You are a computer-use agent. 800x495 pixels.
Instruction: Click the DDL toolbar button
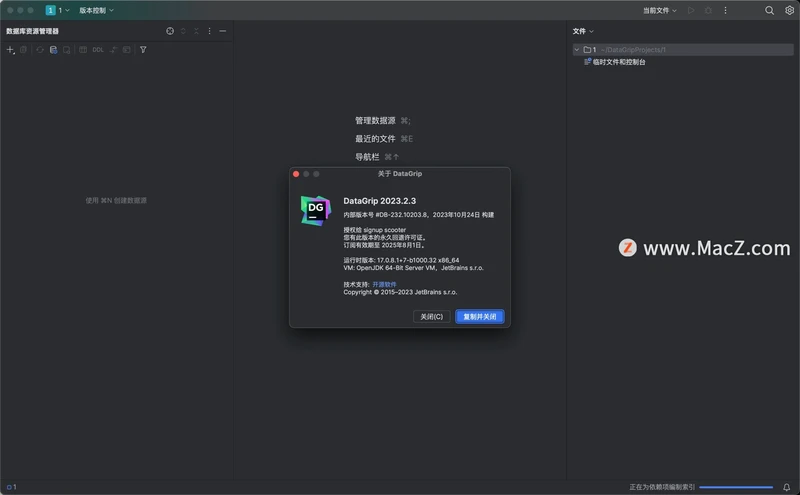pyautogui.click(x=98, y=50)
